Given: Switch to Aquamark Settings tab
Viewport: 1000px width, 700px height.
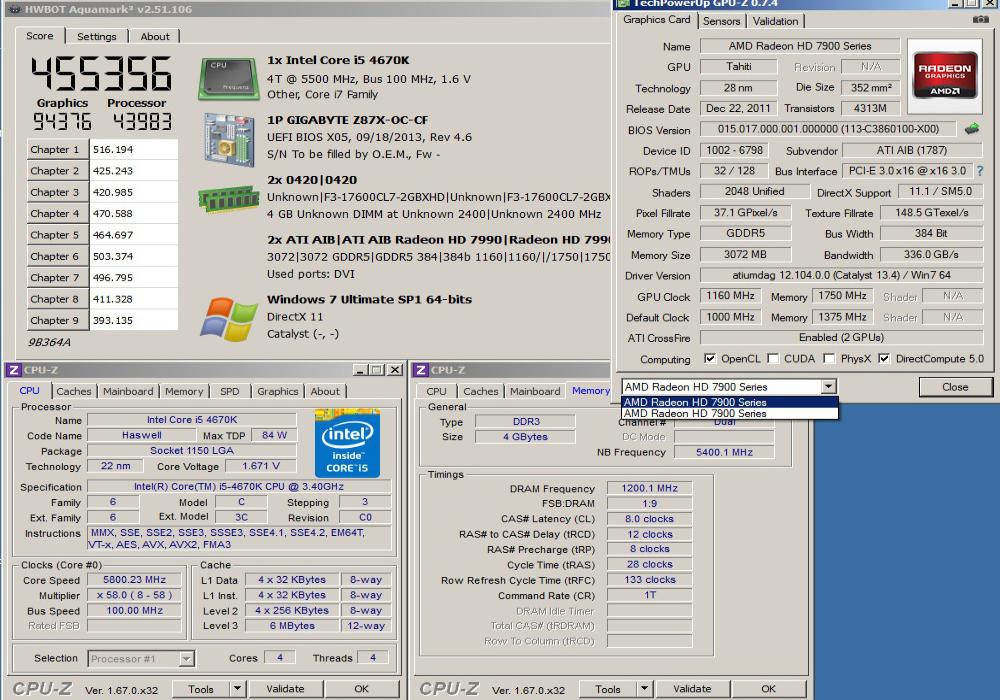Looking at the screenshot, I should pos(97,36).
